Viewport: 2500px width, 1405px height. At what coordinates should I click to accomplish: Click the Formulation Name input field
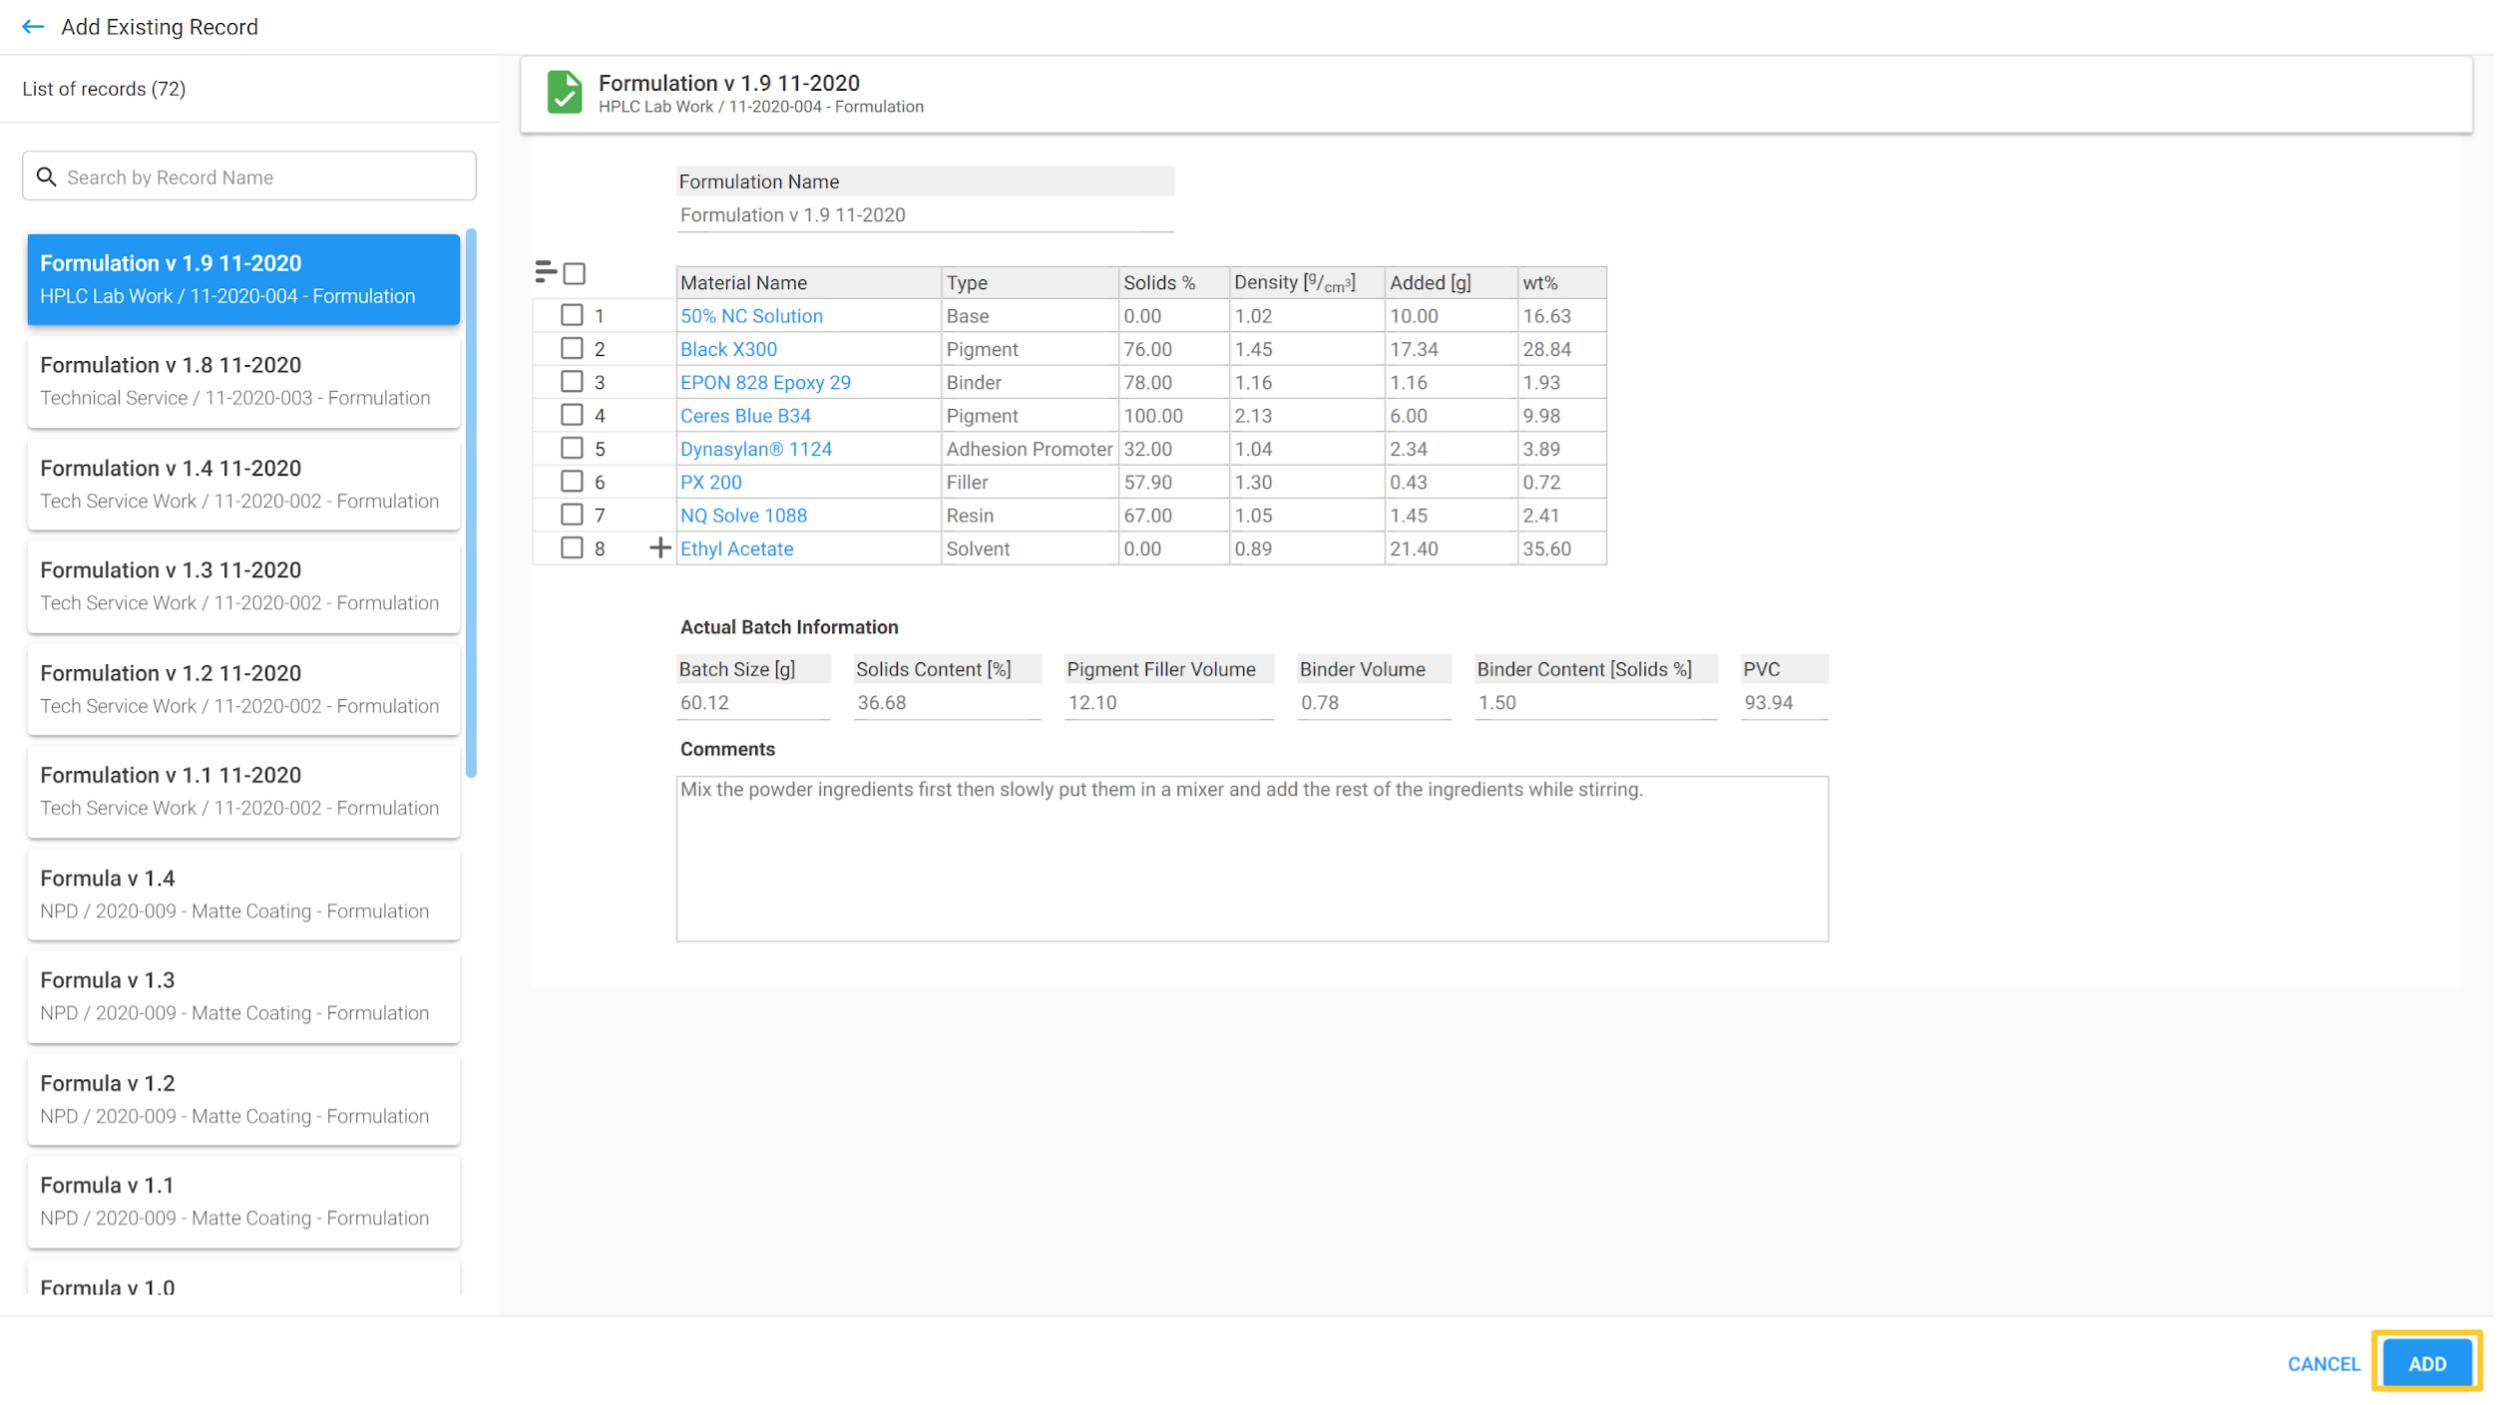pyautogui.click(x=926, y=216)
